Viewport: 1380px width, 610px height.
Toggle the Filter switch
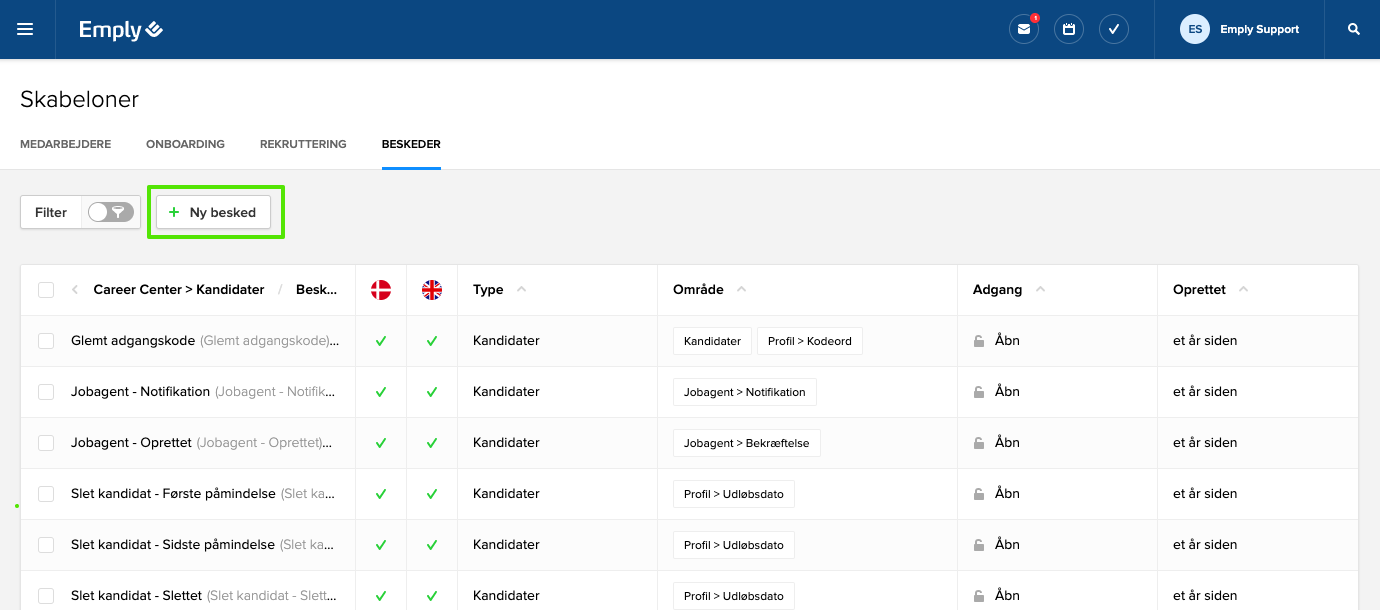(110, 212)
